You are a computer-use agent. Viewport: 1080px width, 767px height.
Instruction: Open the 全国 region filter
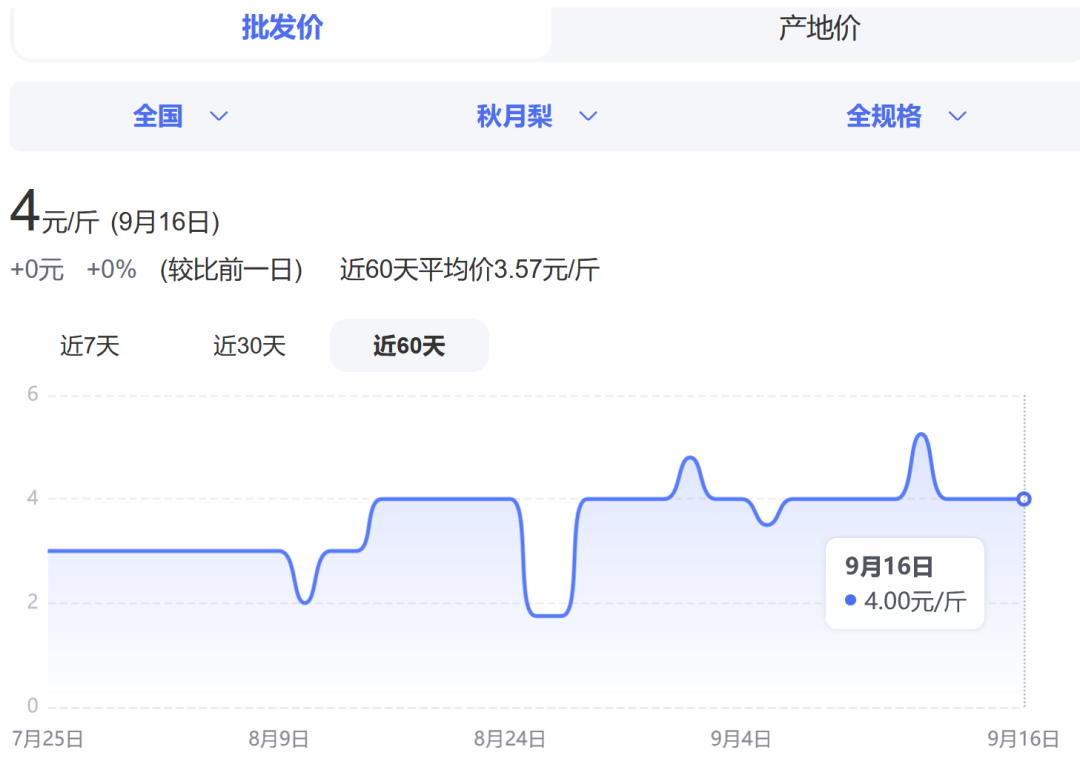(x=158, y=116)
